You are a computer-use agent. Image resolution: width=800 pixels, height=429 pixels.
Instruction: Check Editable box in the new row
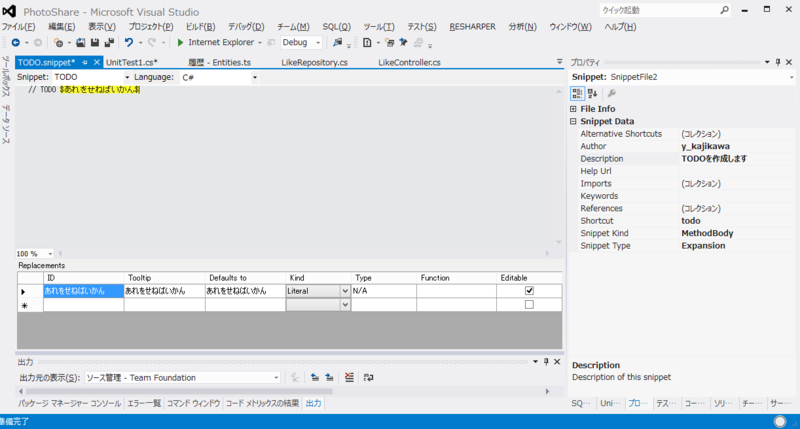tap(529, 305)
